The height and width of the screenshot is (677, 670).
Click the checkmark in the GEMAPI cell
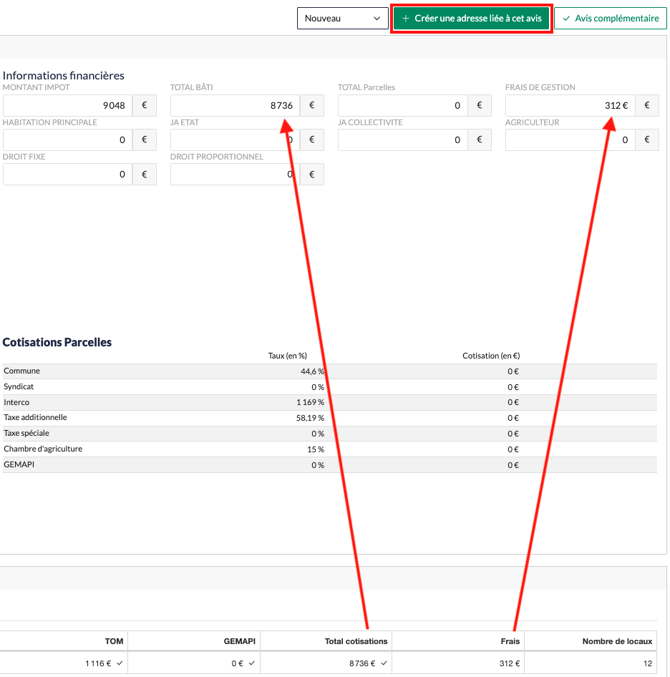[252, 663]
